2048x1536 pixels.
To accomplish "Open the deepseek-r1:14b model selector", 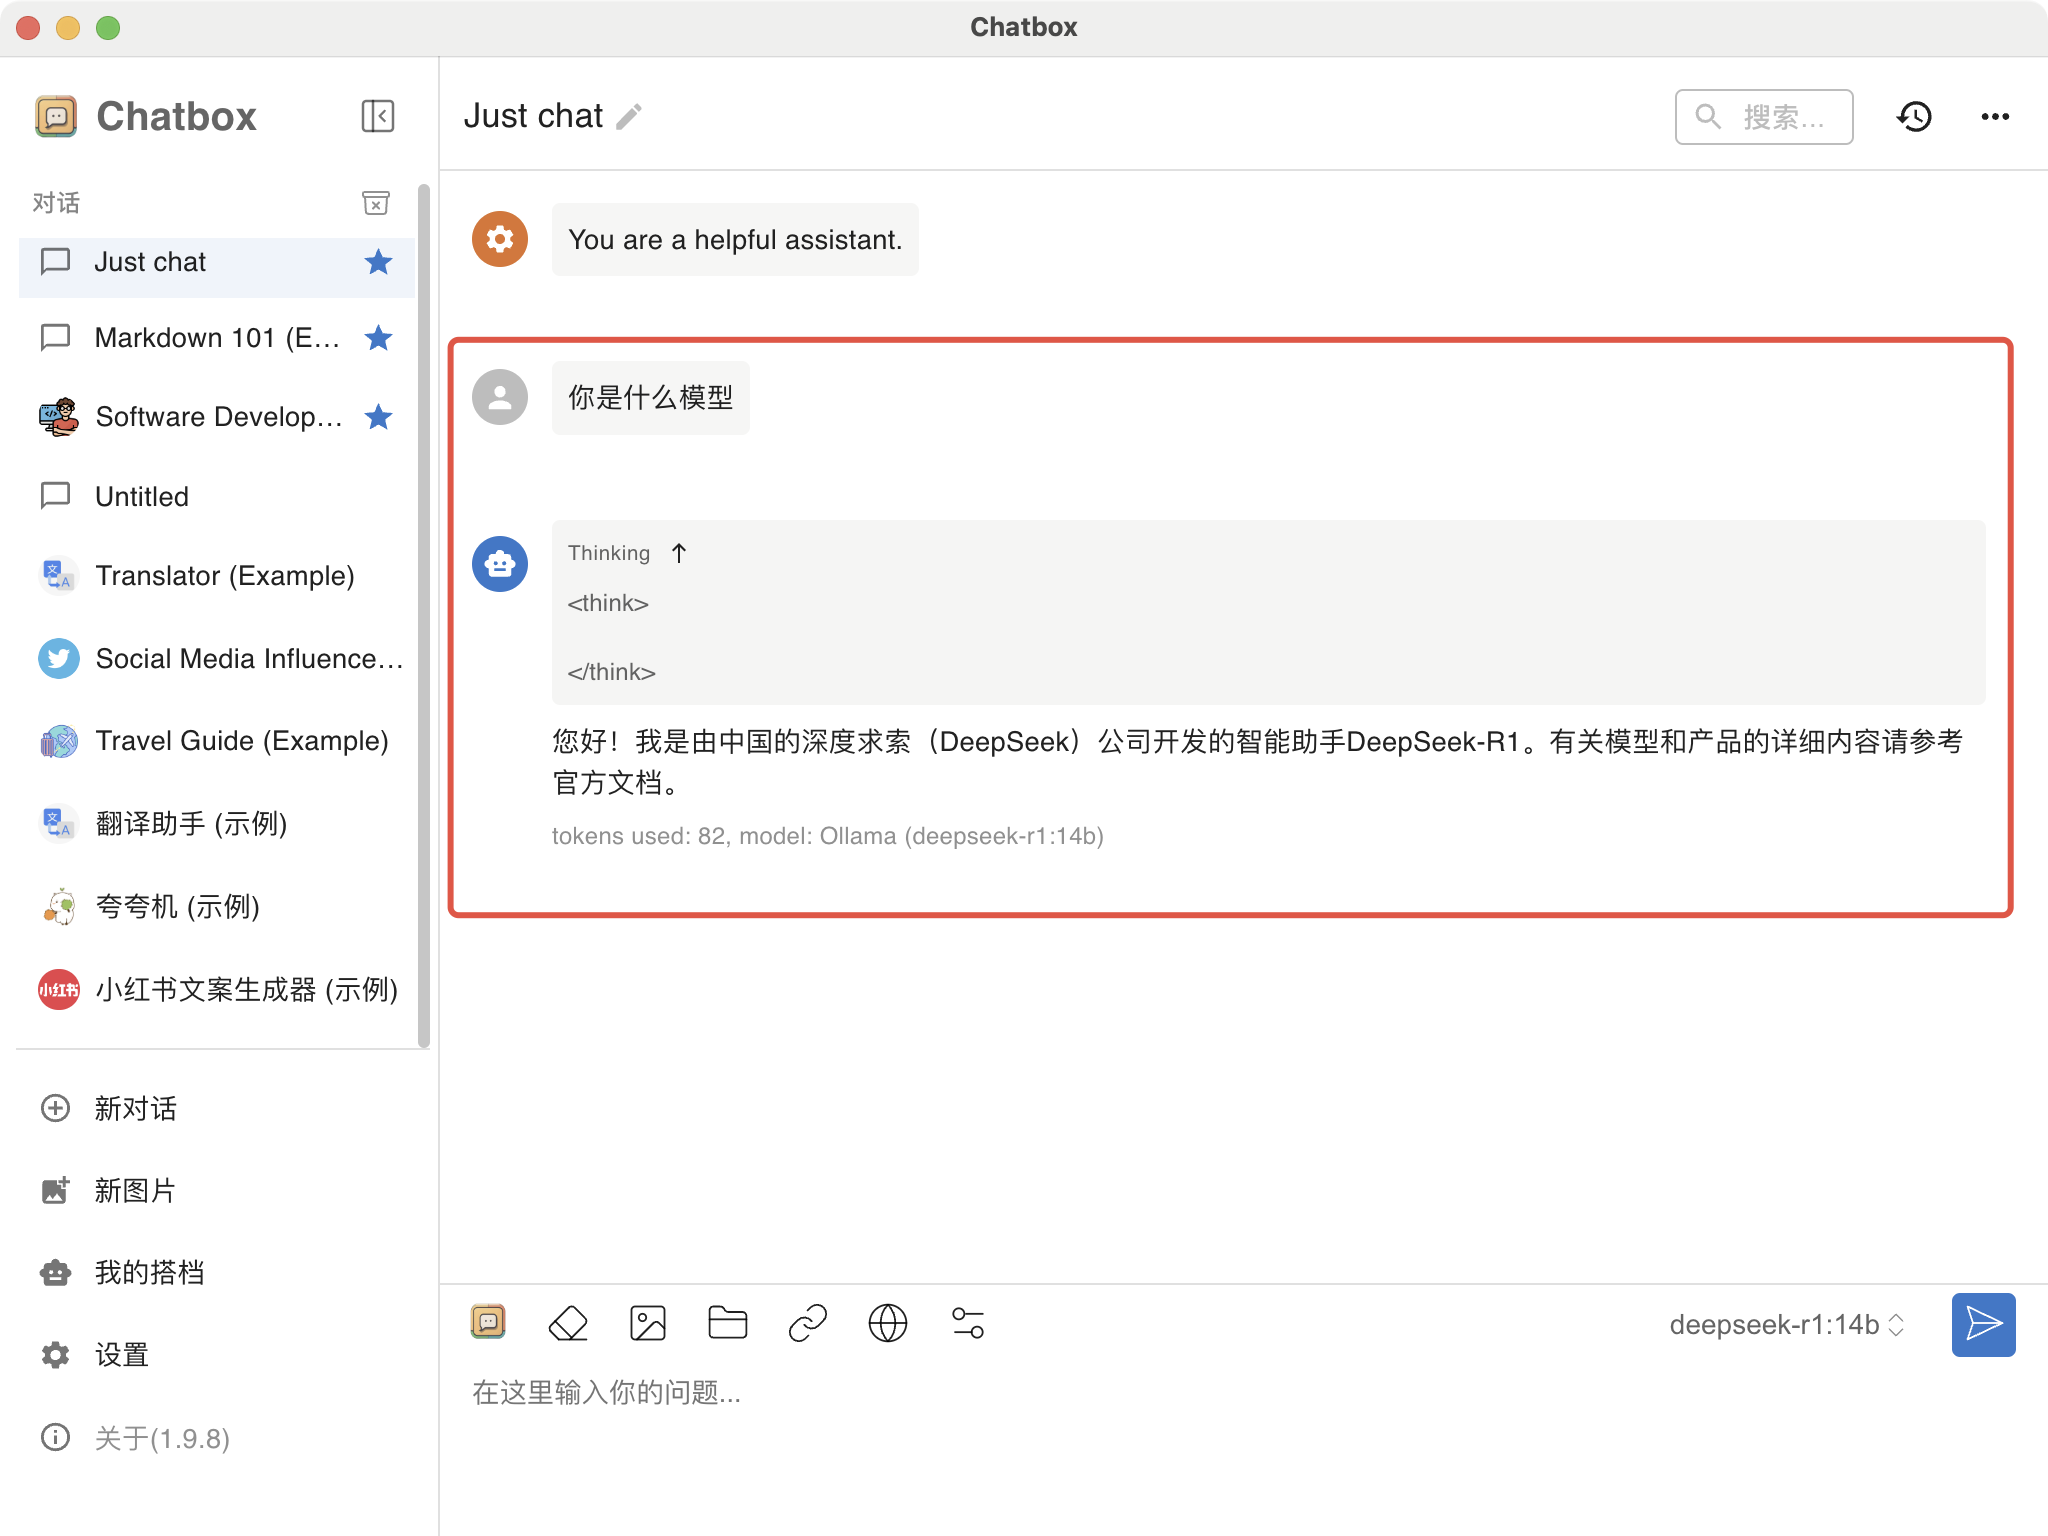I will click(1786, 1325).
